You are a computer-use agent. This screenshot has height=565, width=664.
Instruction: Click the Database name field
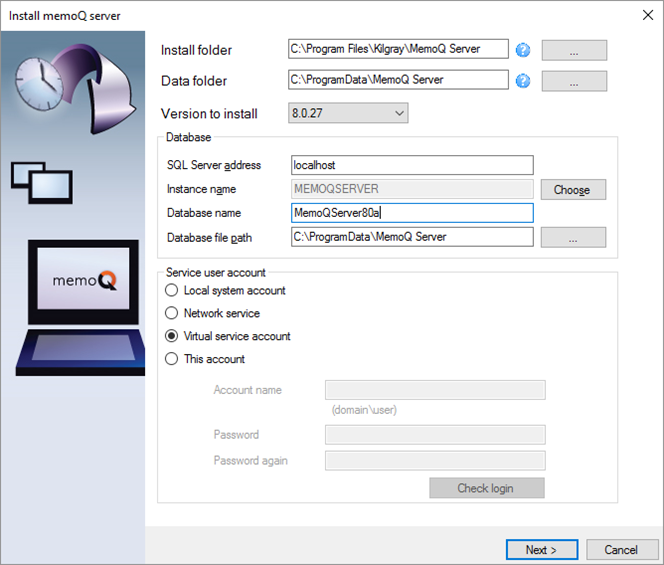point(412,213)
